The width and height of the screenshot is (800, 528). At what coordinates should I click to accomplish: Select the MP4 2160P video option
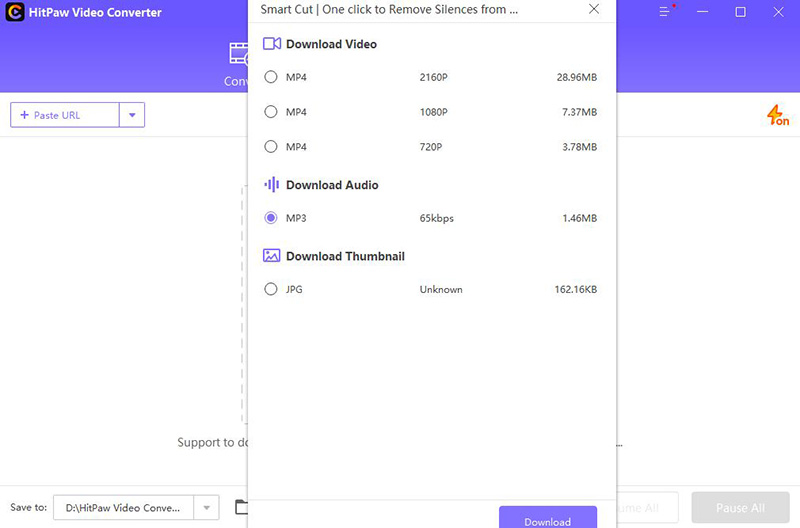pos(270,77)
